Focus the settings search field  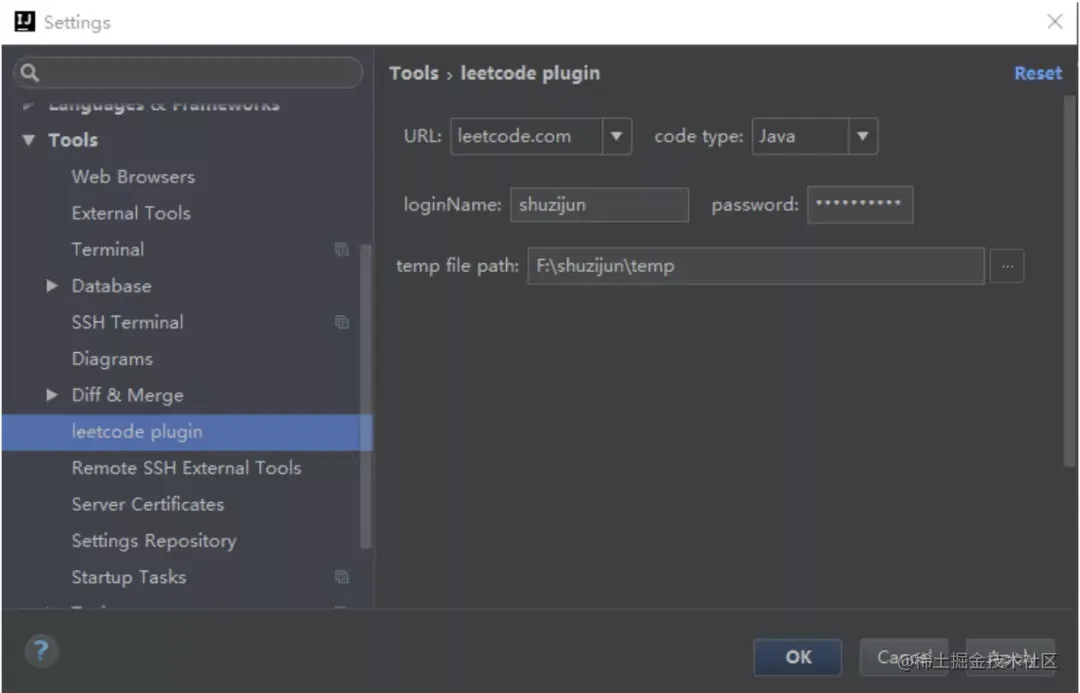click(188, 72)
